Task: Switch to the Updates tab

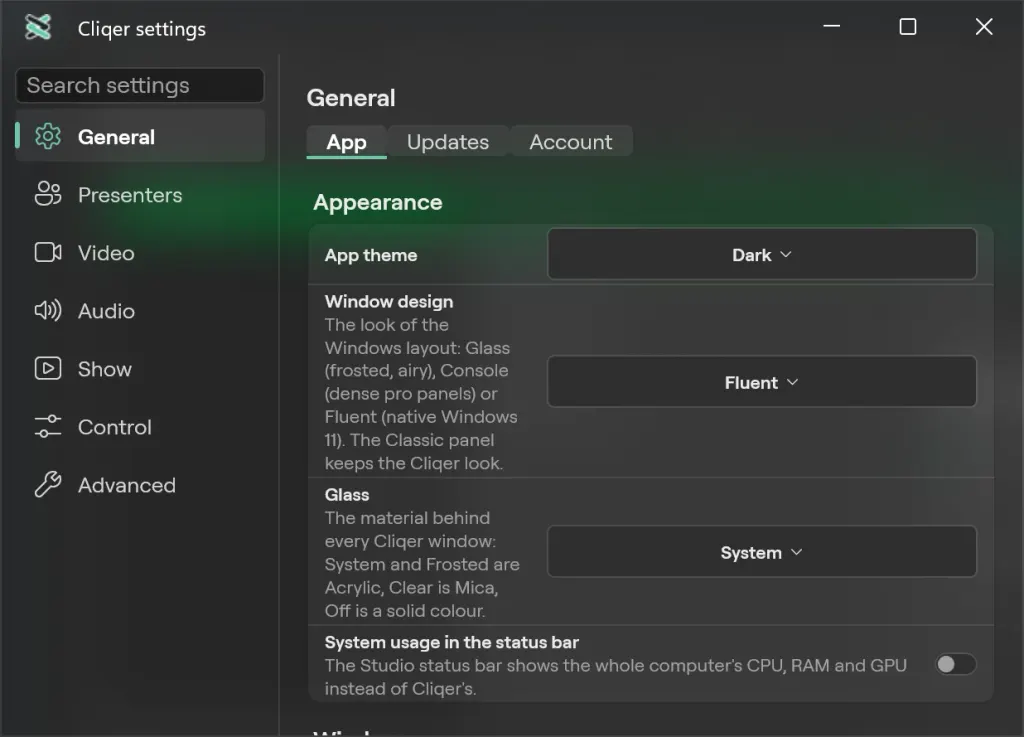Action: 448,142
